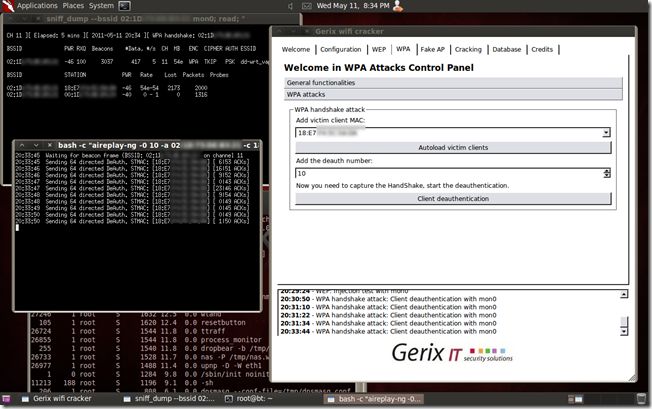The height and width of the screenshot is (409, 652).
Task: Switch to sniff_dump taskbar item
Action: pos(169,399)
